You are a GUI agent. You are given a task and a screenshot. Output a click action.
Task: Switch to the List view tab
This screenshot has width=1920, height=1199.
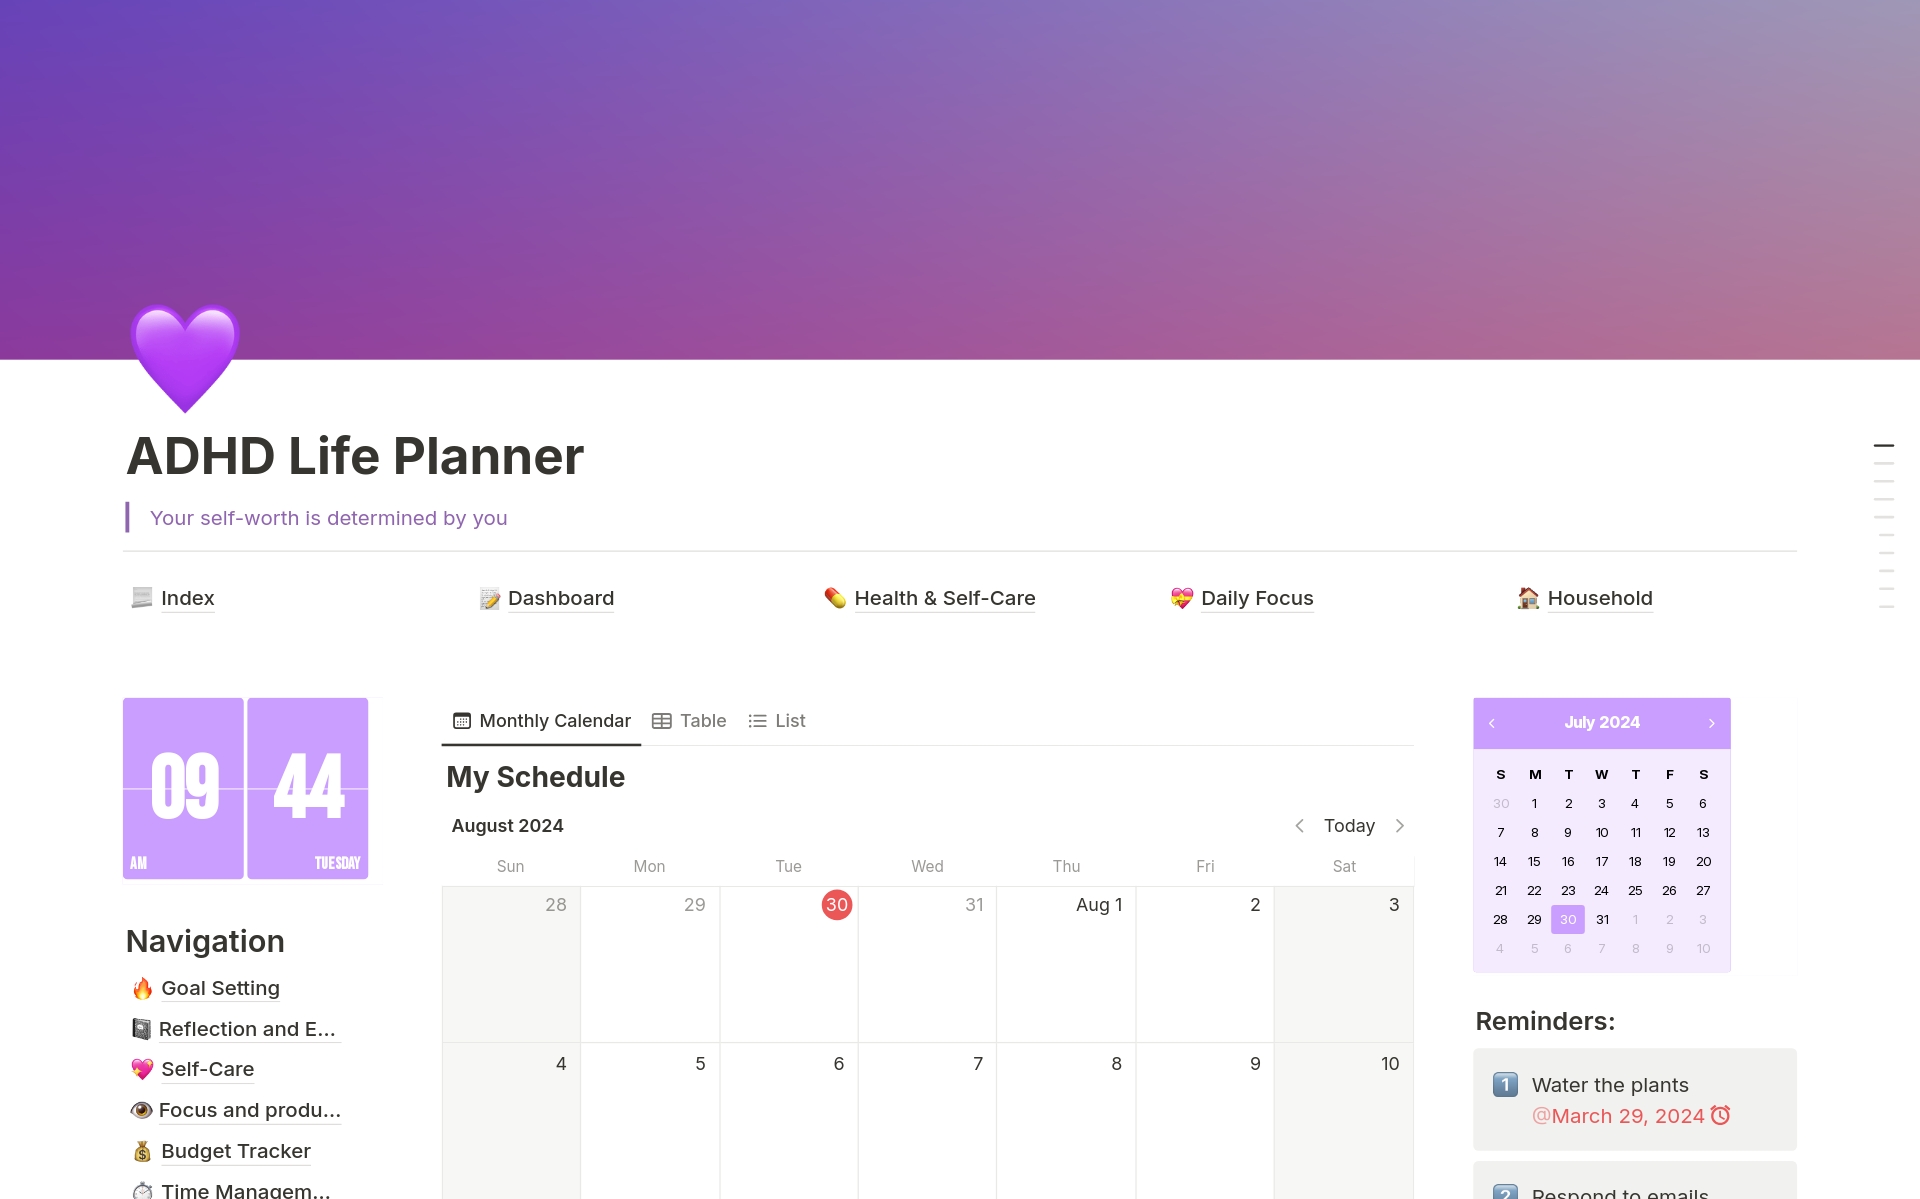click(x=778, y=720)
